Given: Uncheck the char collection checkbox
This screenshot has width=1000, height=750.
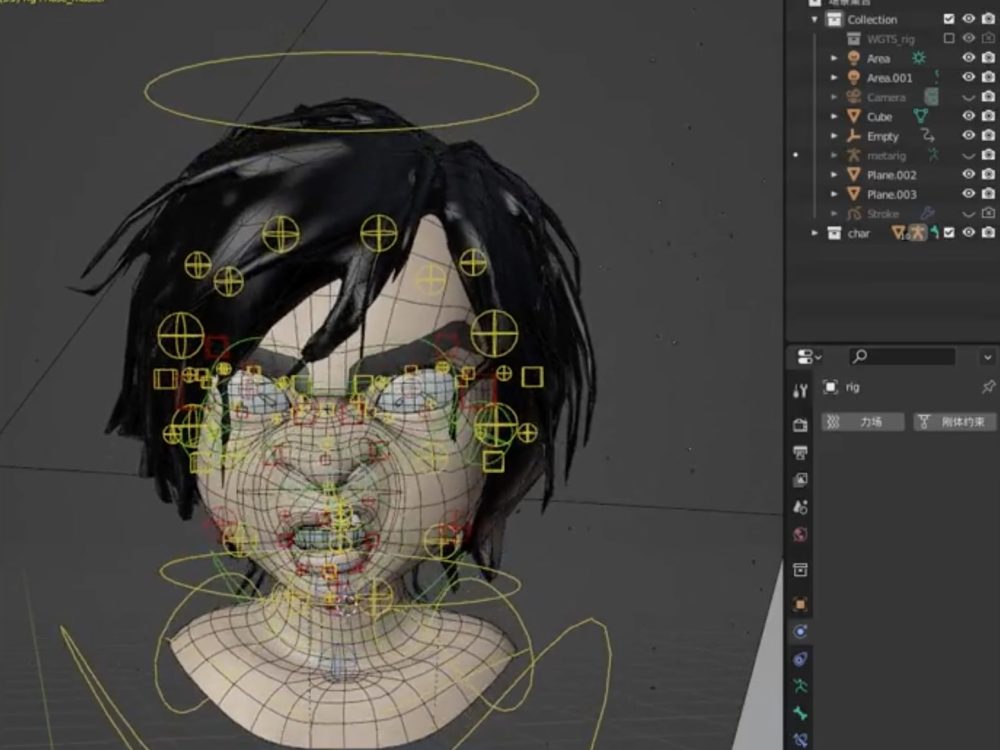Looking at the screenshot, I should 949,233.
